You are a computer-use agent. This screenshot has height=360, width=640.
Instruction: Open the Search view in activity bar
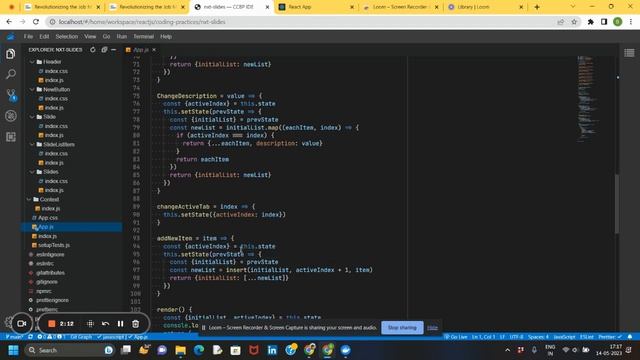(11, 74)
